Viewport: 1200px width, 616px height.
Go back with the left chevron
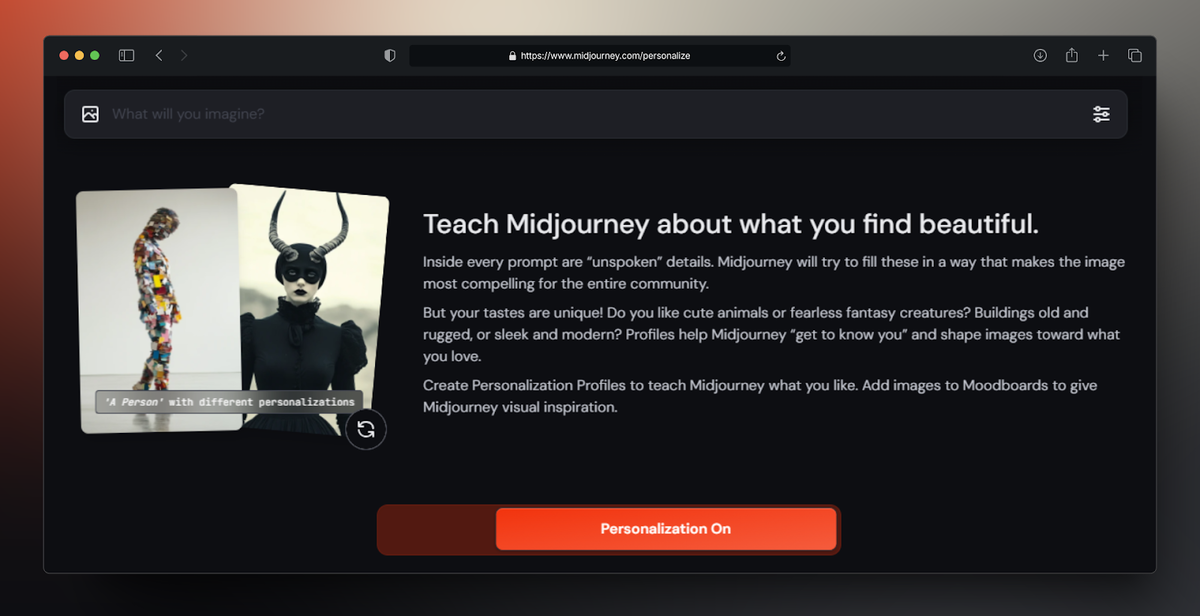pos(159,56)
